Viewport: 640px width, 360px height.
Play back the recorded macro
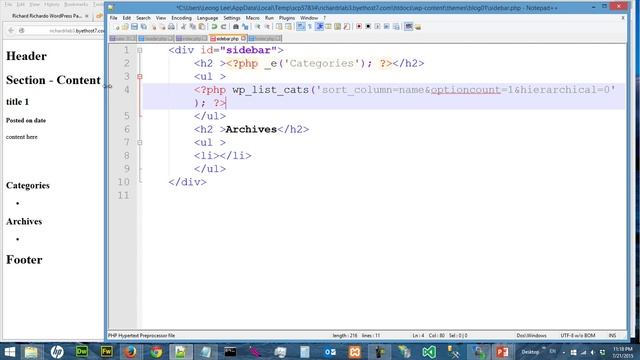click(x=377, y=27)
